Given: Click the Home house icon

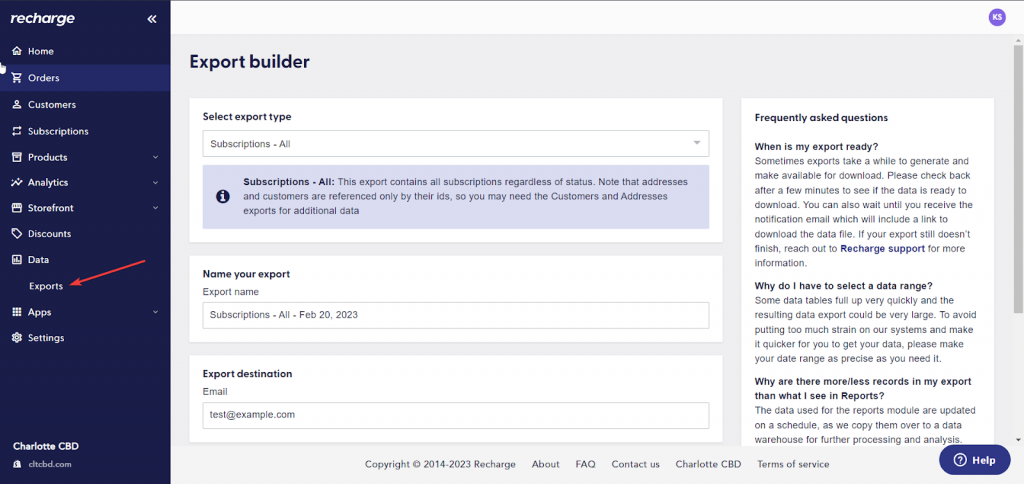Looking at the screenshot, I should click(x=17, y=51).
